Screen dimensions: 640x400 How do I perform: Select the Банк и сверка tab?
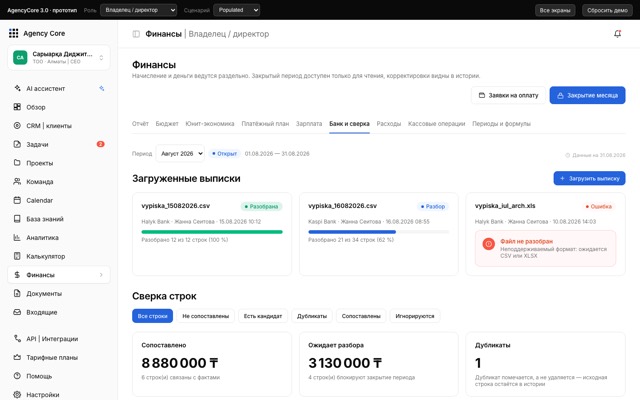pyautogui.click(x=349, y=124)
